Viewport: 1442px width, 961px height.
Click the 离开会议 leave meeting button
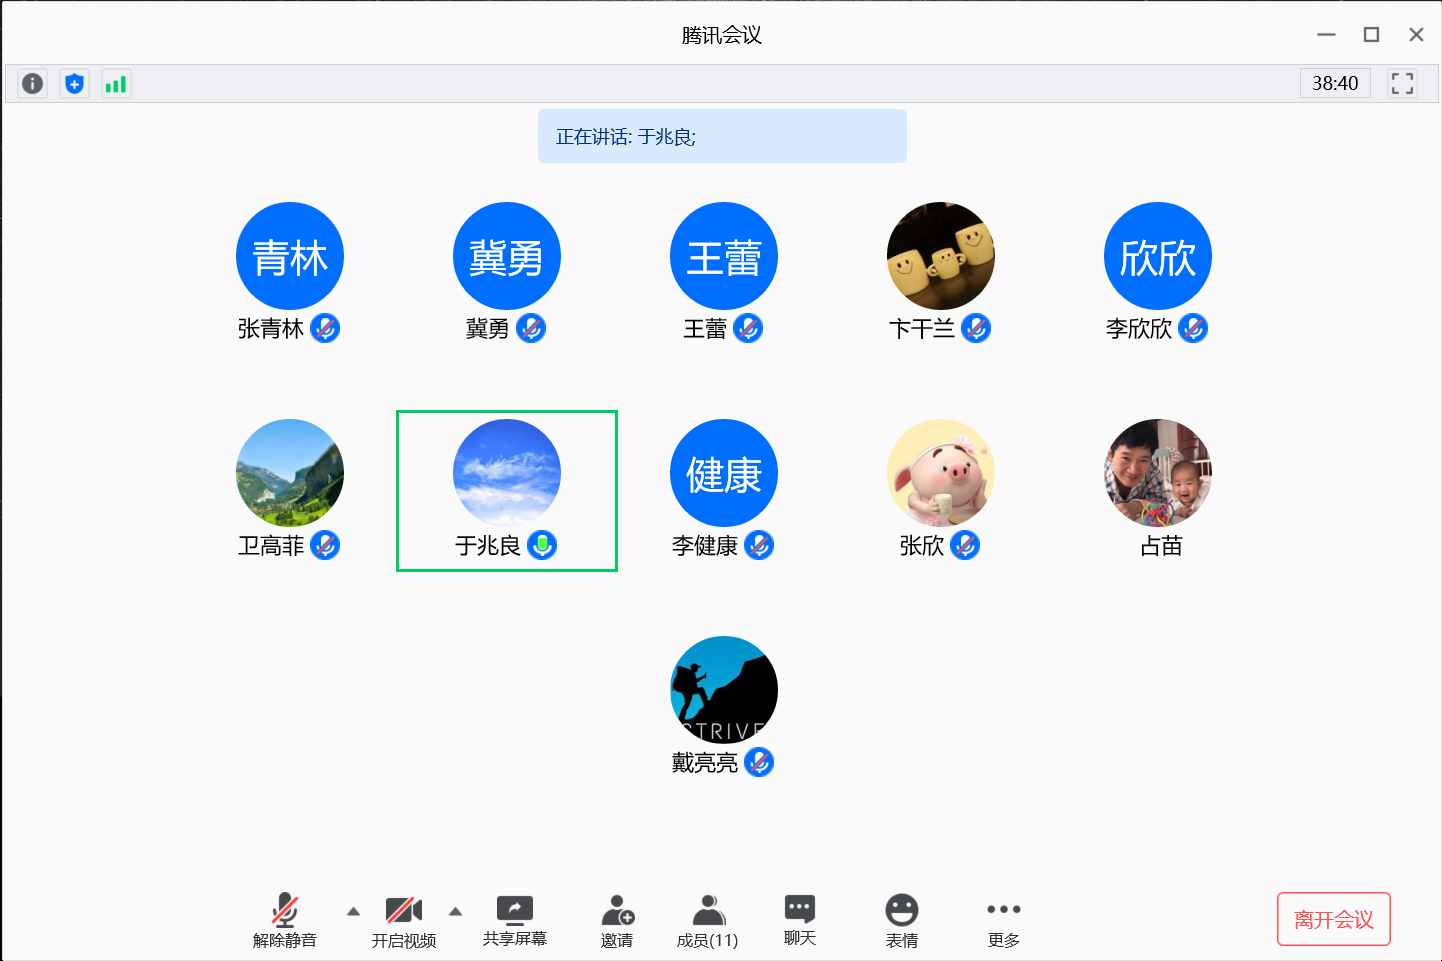coord(1334,919)
